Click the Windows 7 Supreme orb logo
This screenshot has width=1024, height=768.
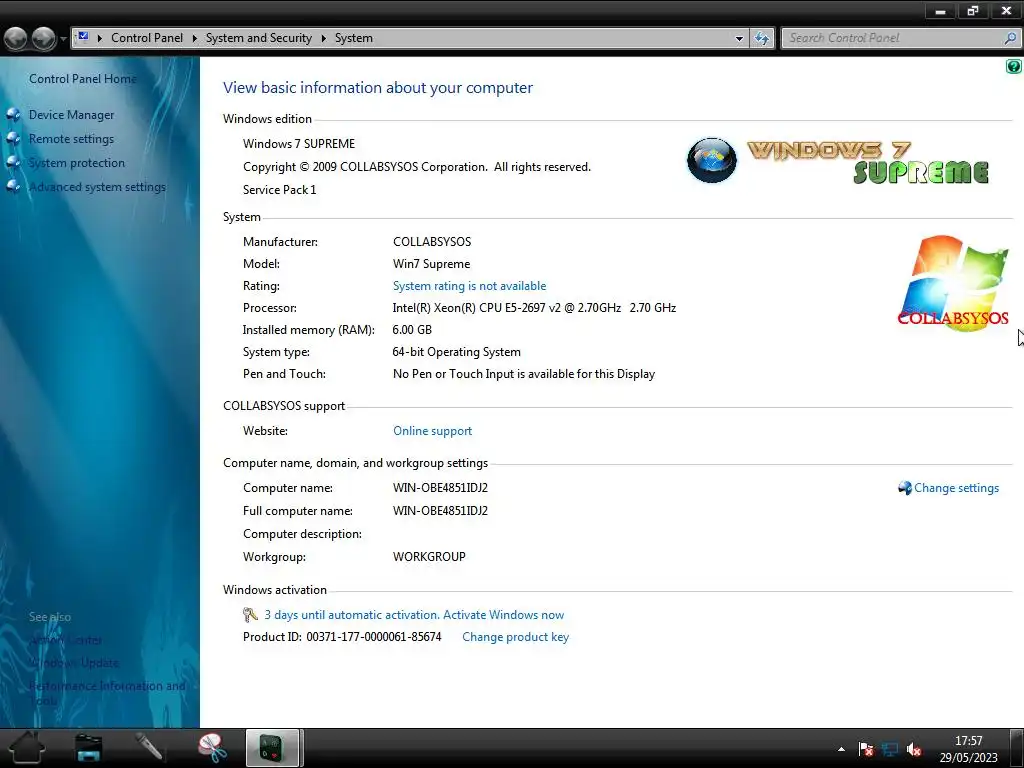(x=712, y=160)
